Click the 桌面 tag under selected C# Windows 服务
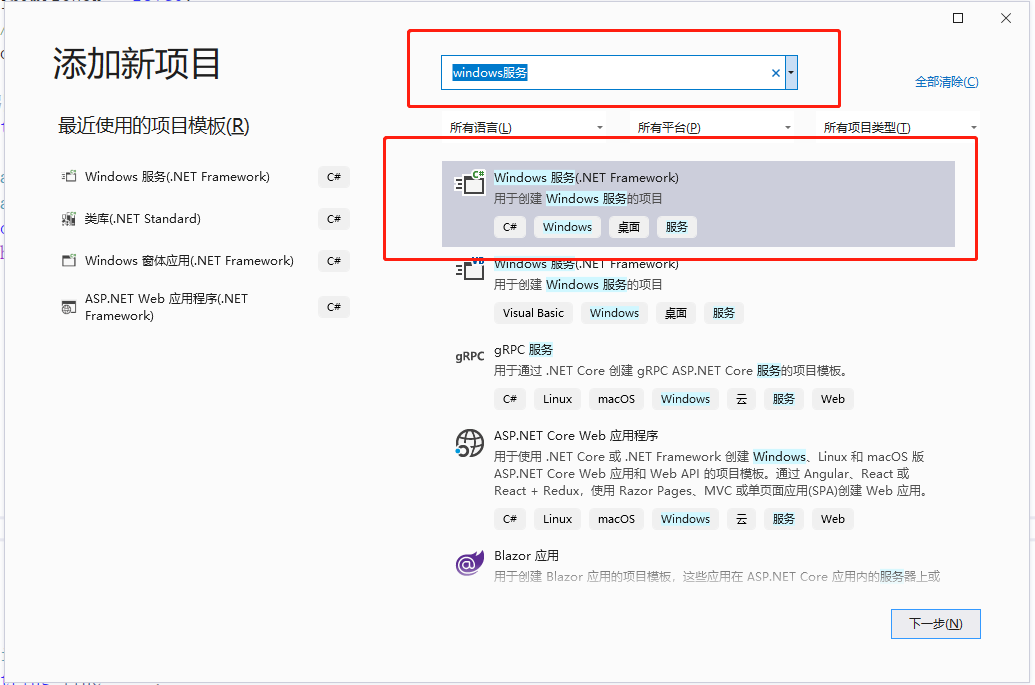This screenshot has height=685, width=1035. click(x=628, y=227)
